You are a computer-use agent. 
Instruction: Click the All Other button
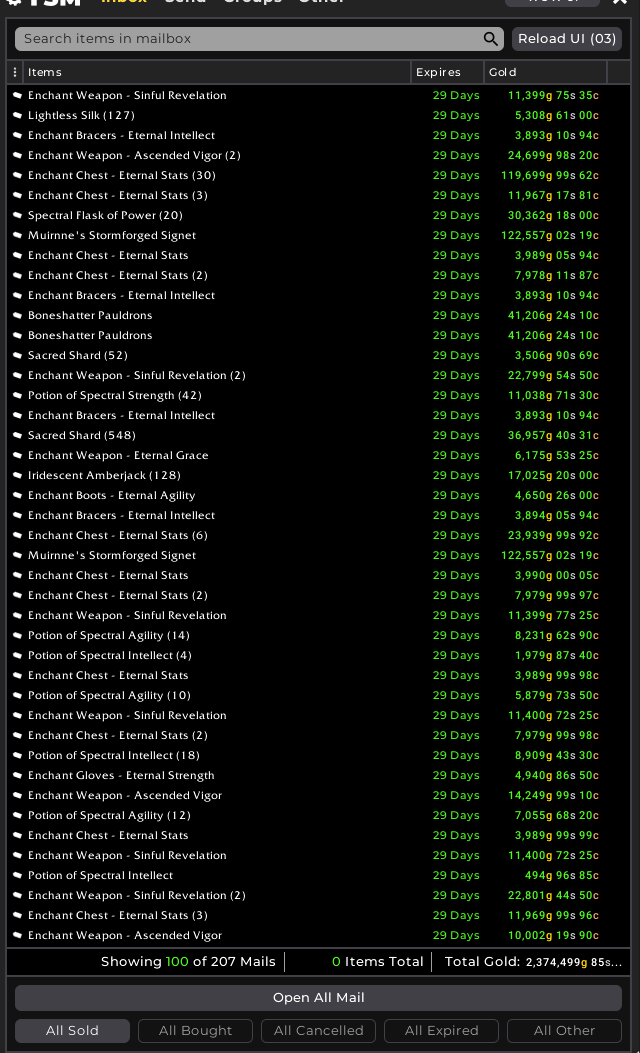point(564,1031)
